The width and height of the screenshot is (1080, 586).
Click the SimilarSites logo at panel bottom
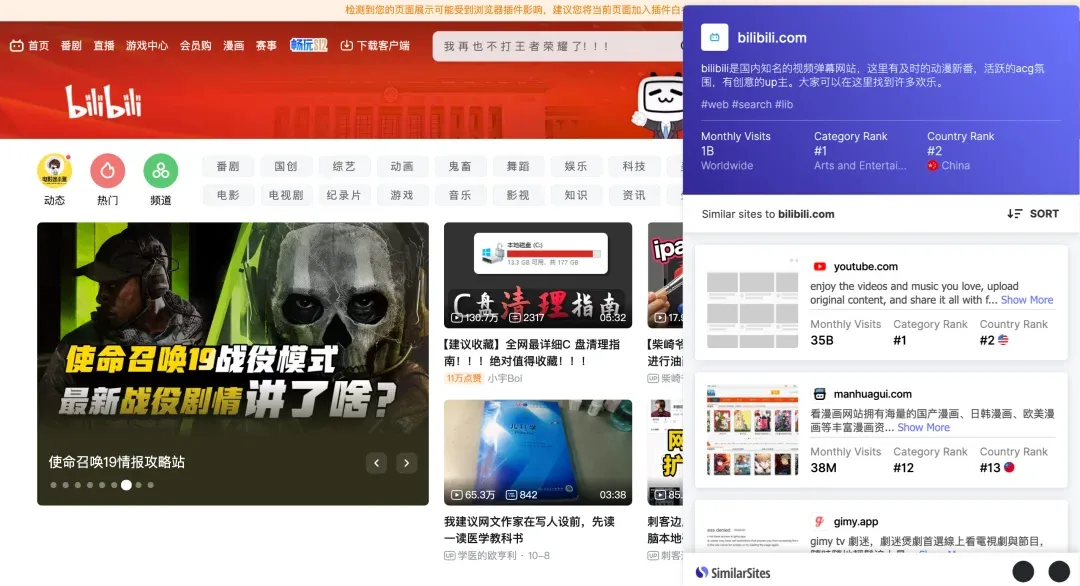732,572
